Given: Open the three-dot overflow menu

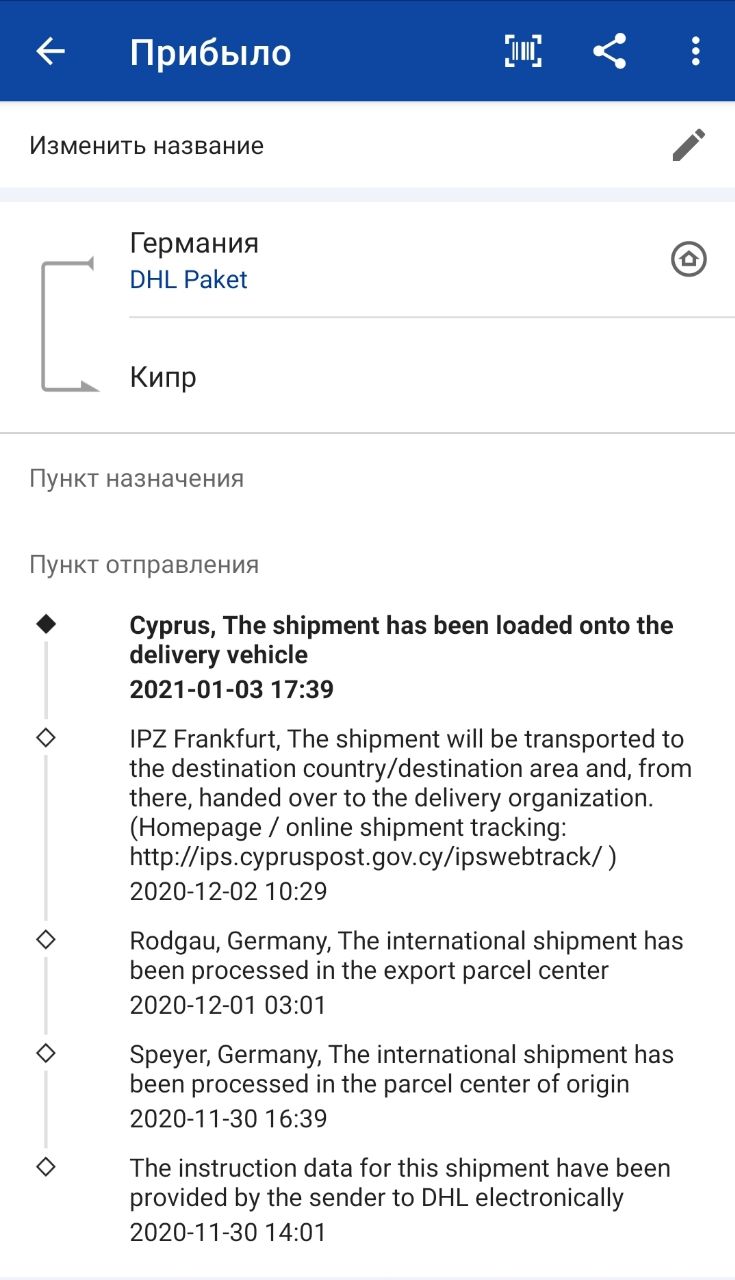Looking at the screenshot, I should point(696,52).
